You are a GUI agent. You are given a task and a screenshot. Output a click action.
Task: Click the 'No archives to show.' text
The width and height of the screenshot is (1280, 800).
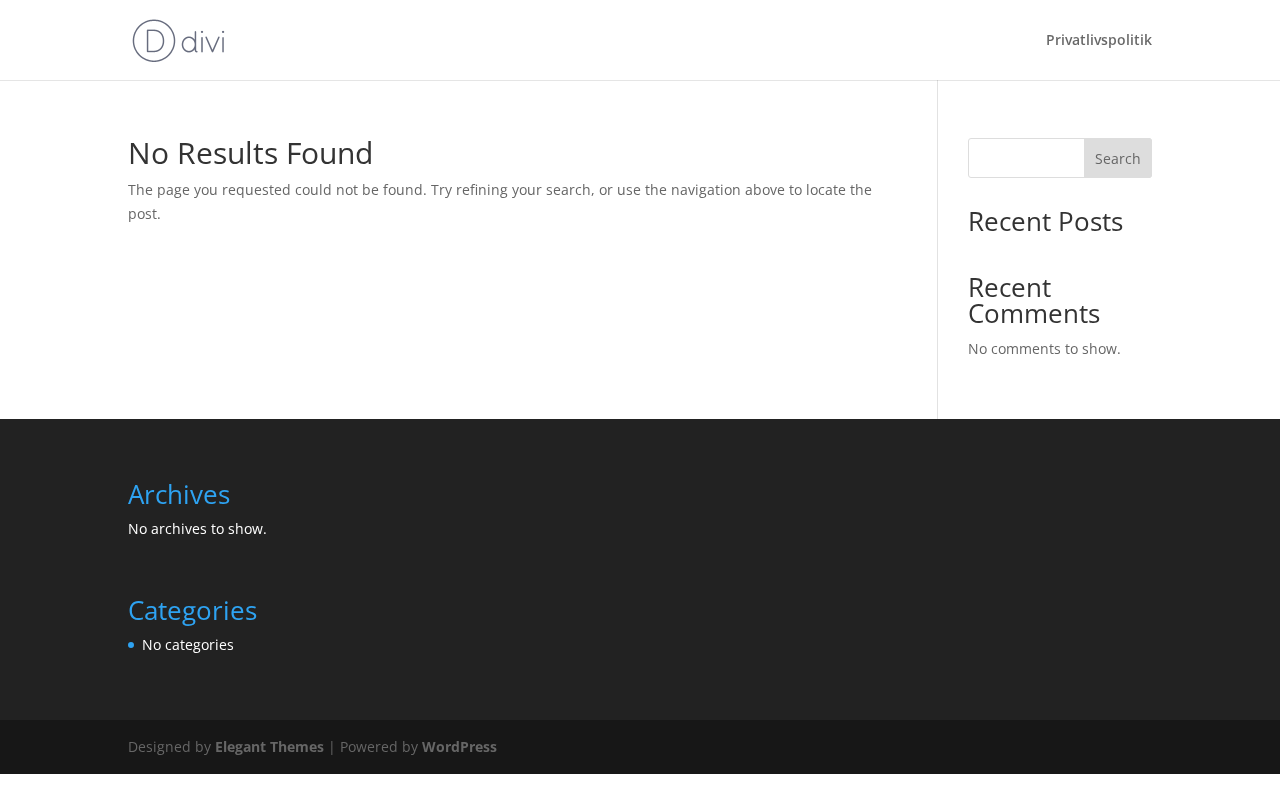click(x=197, y=529)
